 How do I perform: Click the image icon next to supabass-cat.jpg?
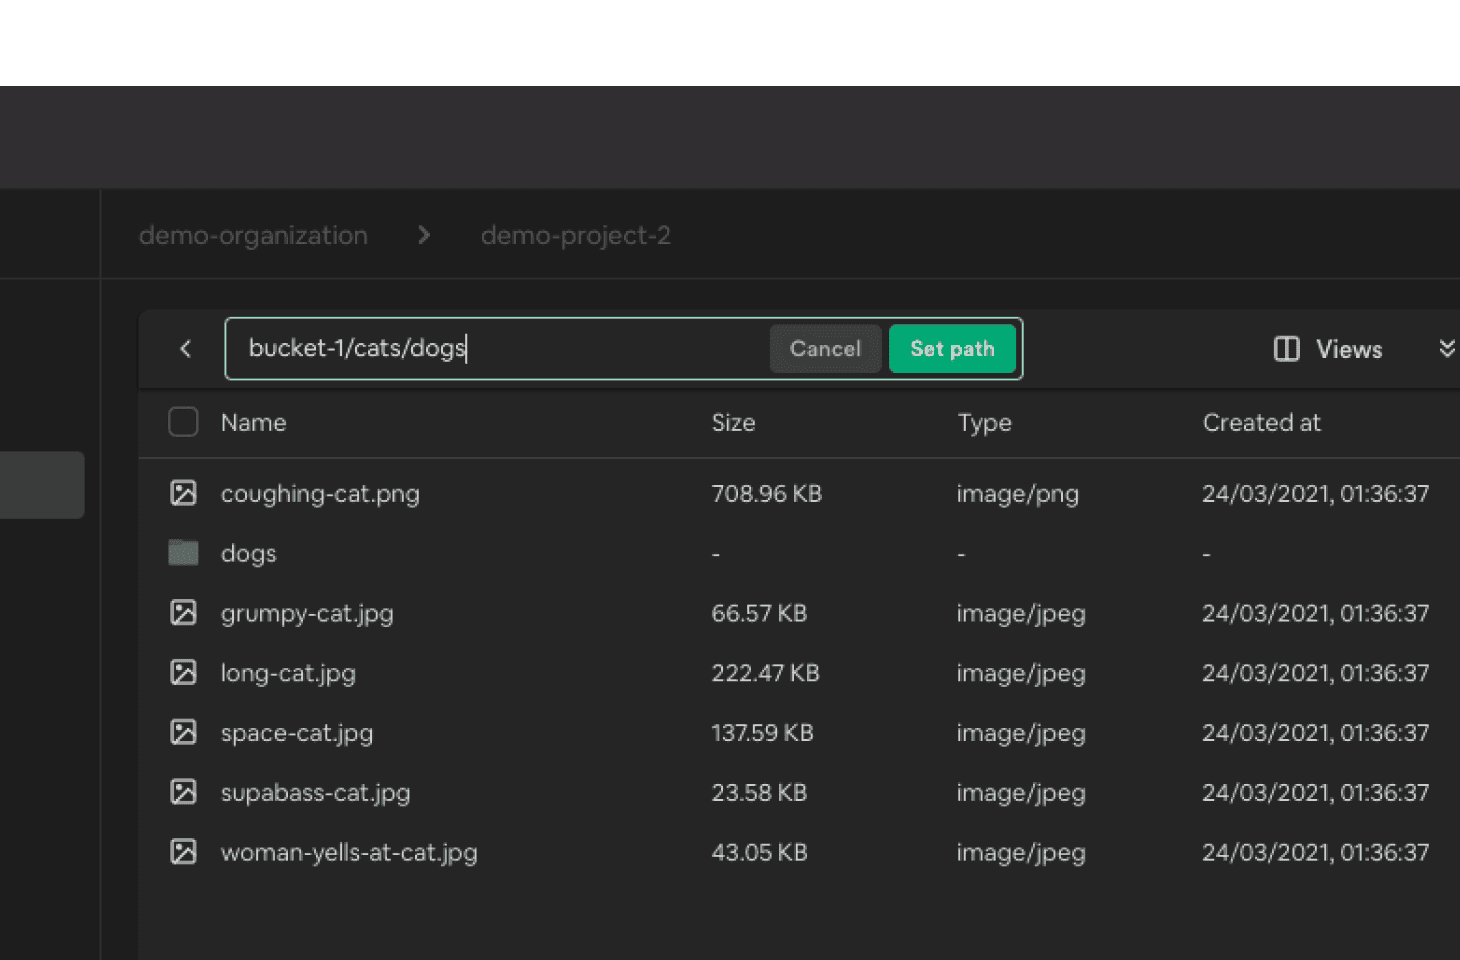pyautogui.click(x=183, y=792)
